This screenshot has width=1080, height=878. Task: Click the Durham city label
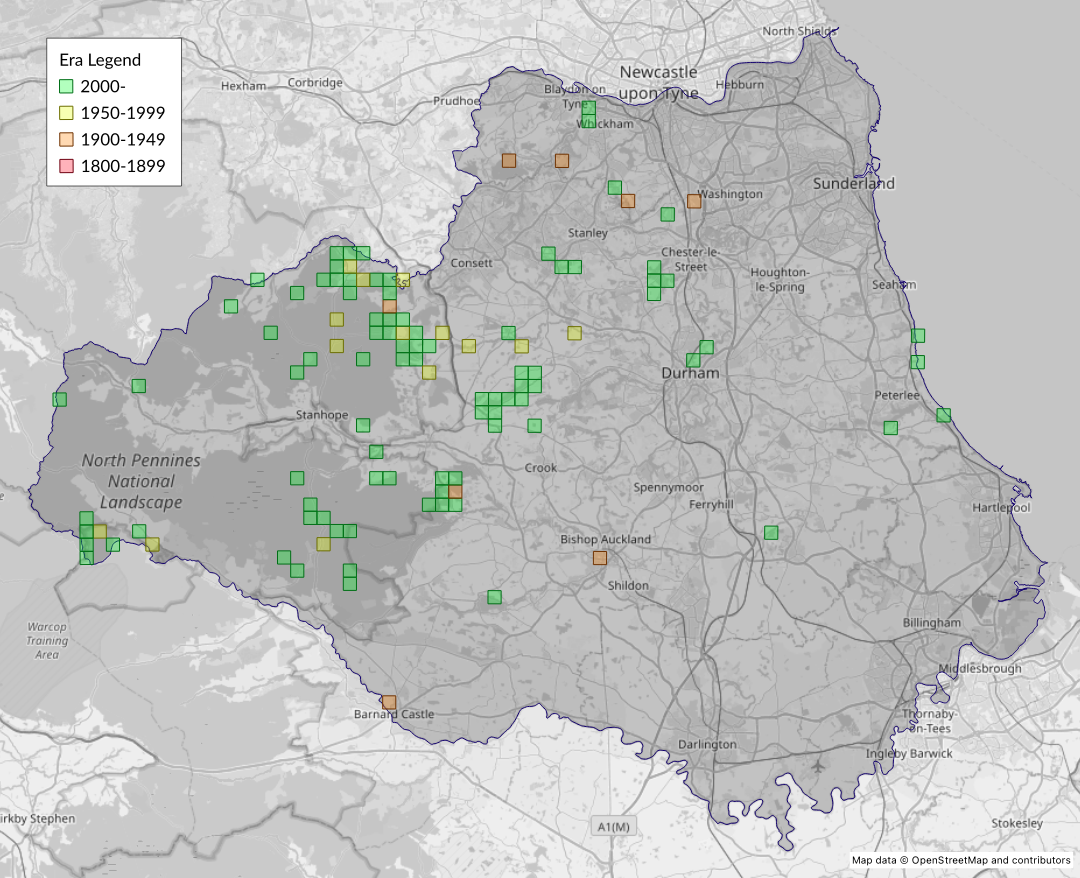pos(690,373)
